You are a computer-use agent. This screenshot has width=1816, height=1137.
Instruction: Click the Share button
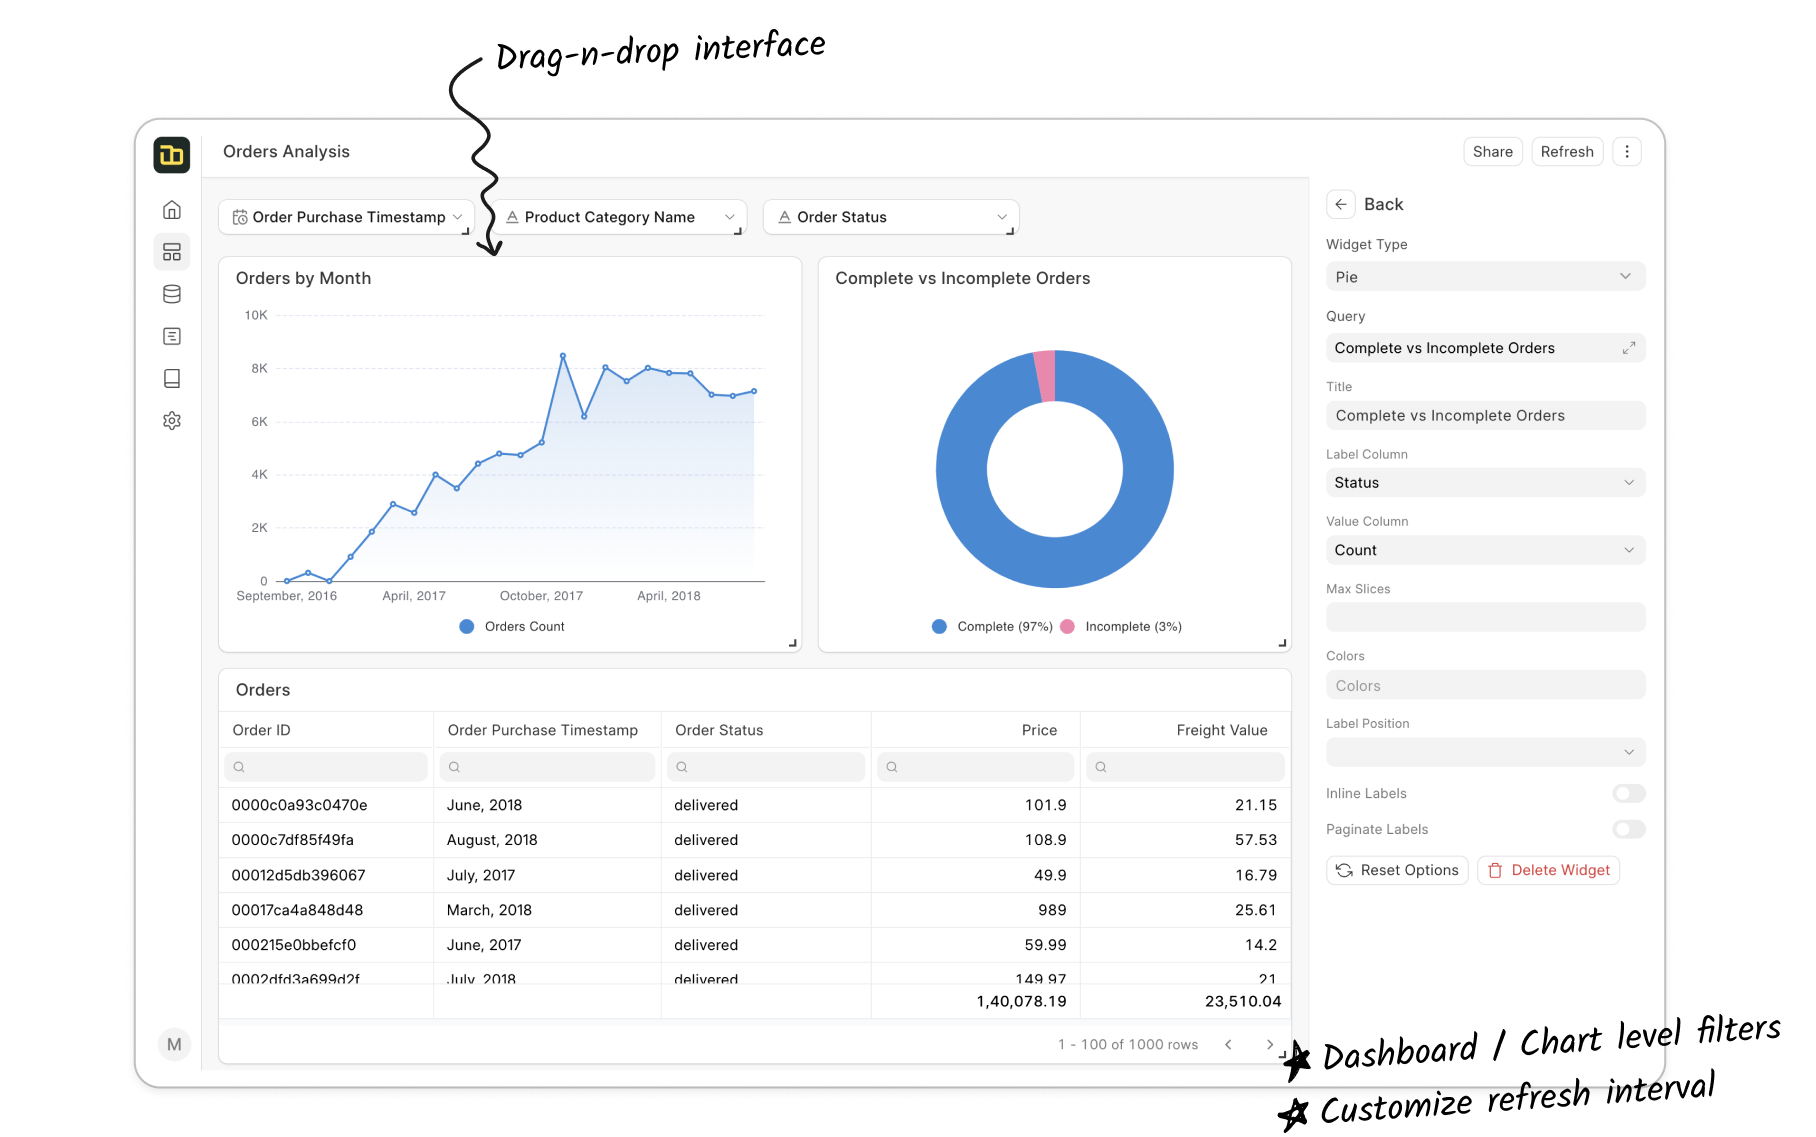tap(1492, 151)
